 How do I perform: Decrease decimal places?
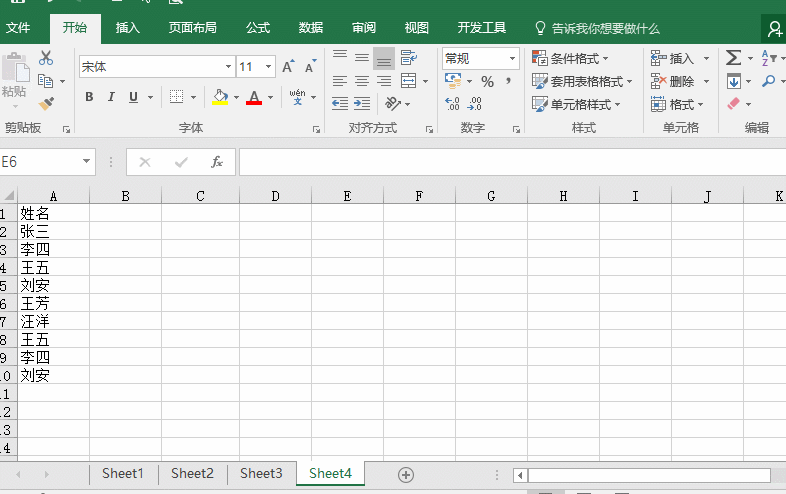474,104
